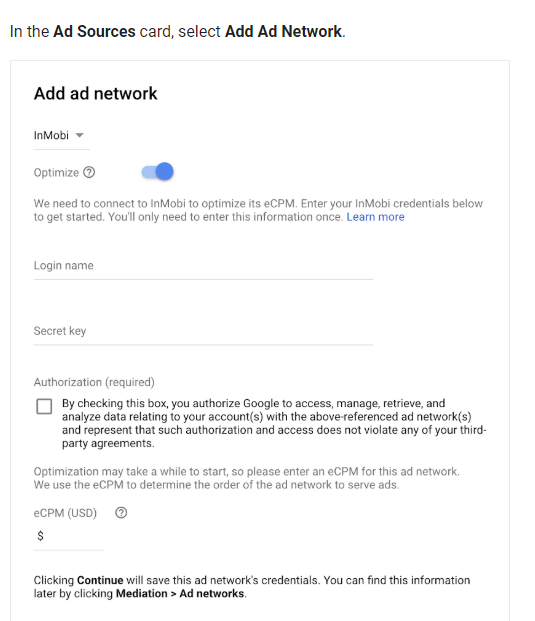Toggle the Optimize switch off
This screenshot has height=621, width=535.
(x=158, y=171)
